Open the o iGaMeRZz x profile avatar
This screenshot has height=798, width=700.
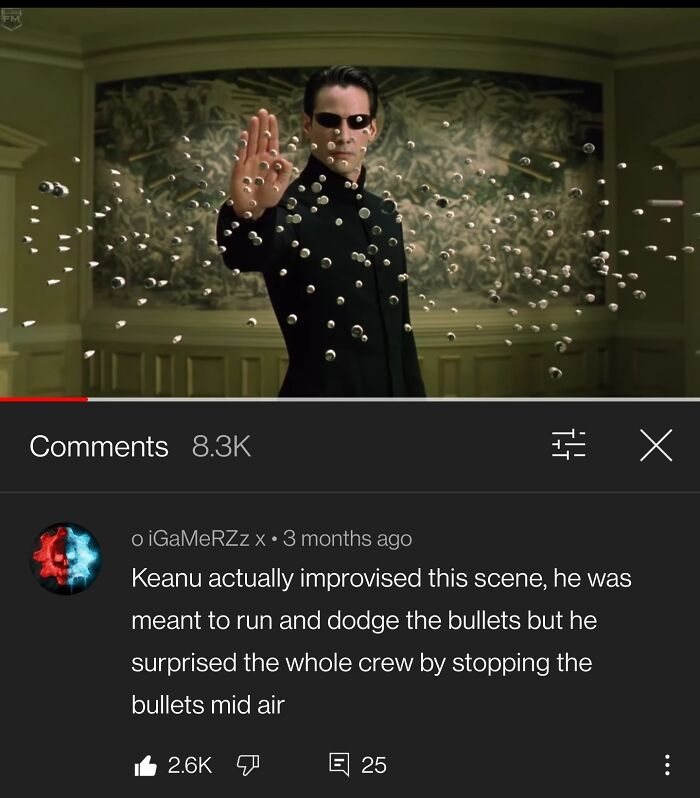[66, 558]
